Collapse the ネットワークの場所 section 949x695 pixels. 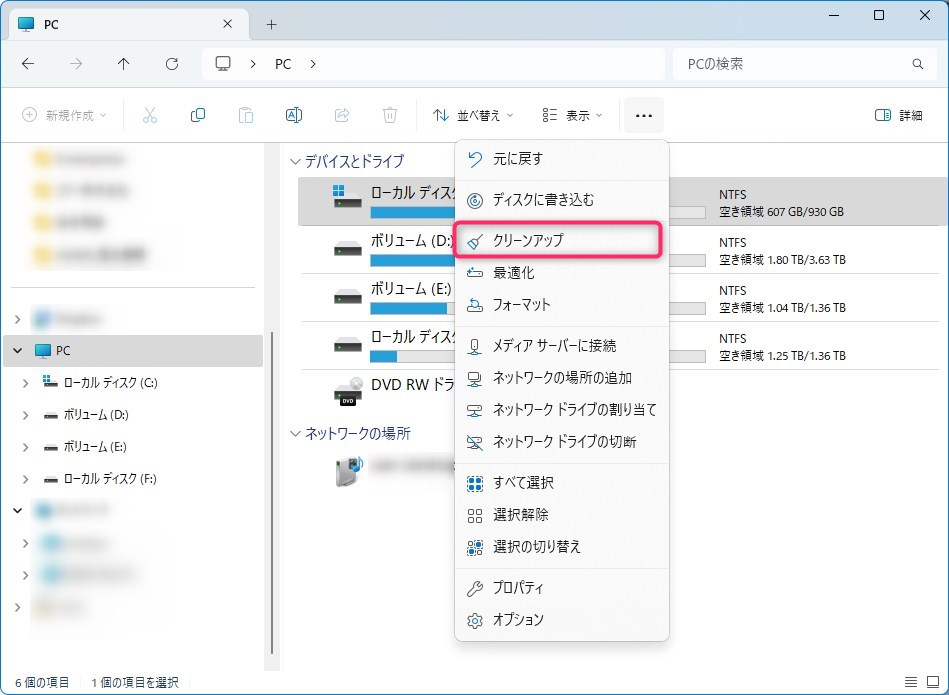pyautogui.click(x=295, y=434)
